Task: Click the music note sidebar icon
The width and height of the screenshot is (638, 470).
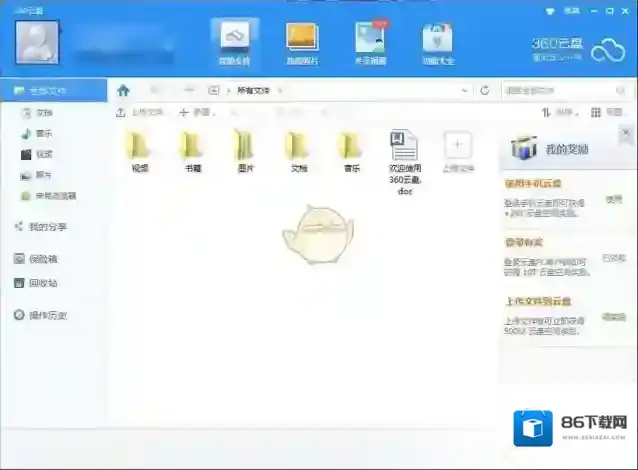Action: click(26, 133)
